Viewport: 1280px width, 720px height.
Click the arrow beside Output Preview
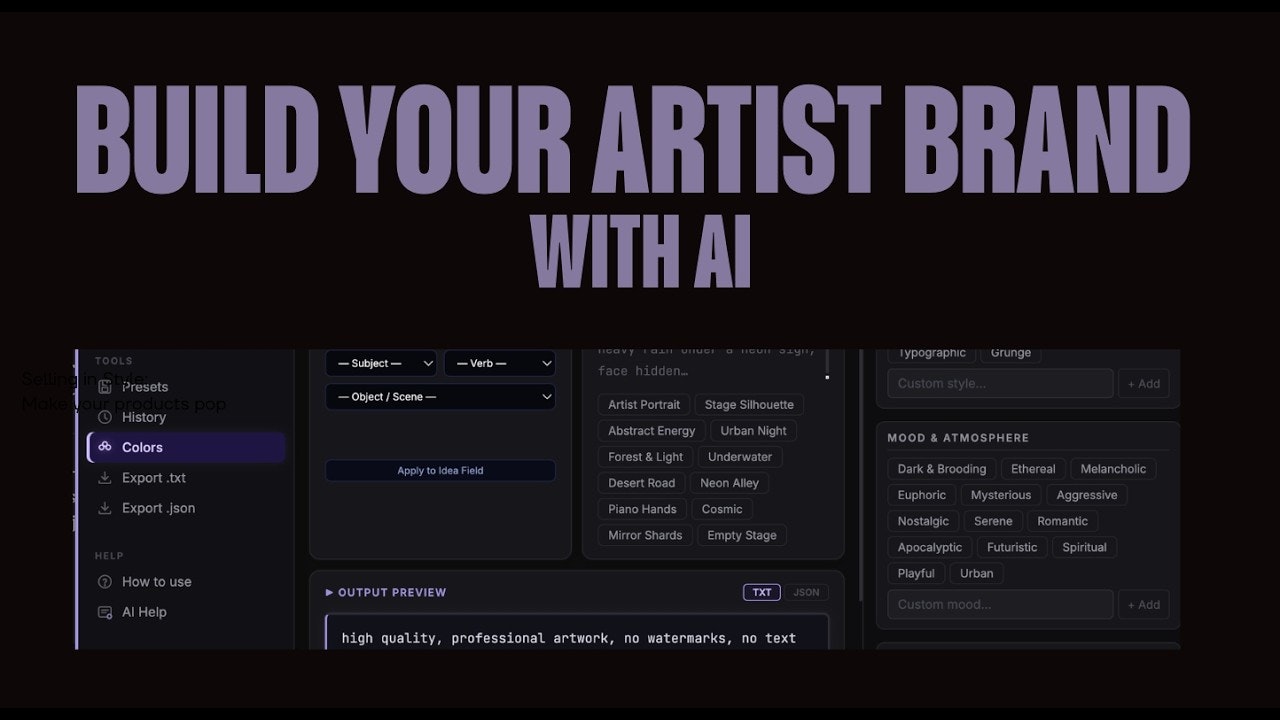330,592
